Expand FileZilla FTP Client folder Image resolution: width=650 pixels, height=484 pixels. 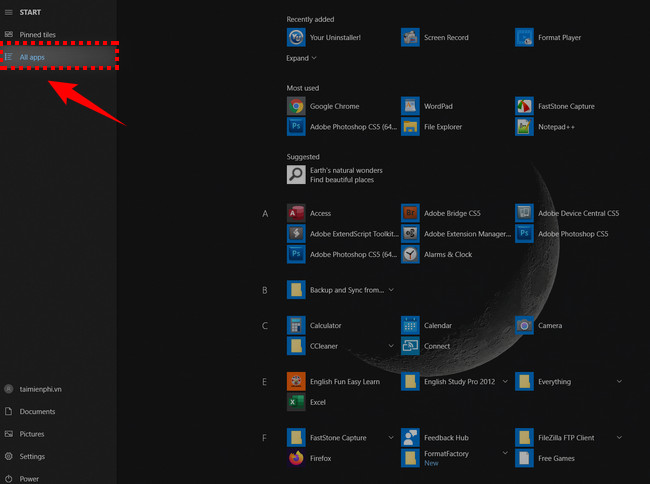click(x=619, y=437)
